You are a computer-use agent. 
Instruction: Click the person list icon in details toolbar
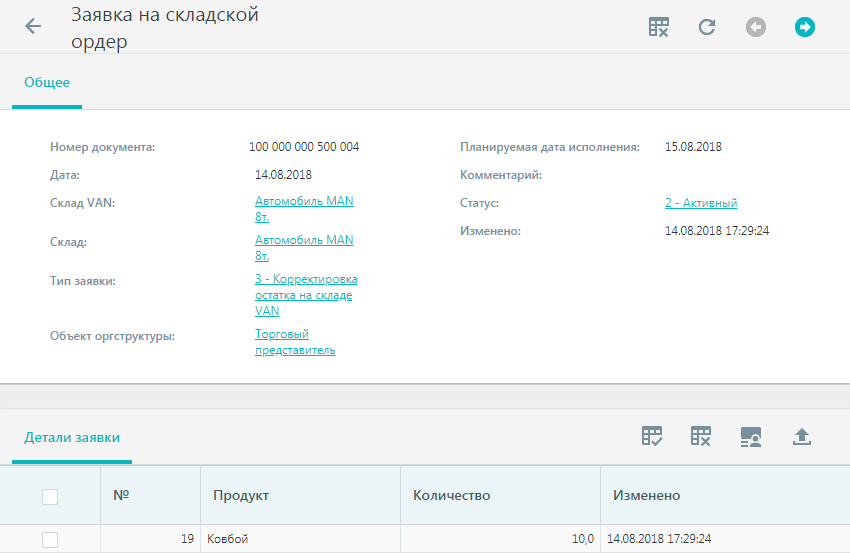[751, 436]
